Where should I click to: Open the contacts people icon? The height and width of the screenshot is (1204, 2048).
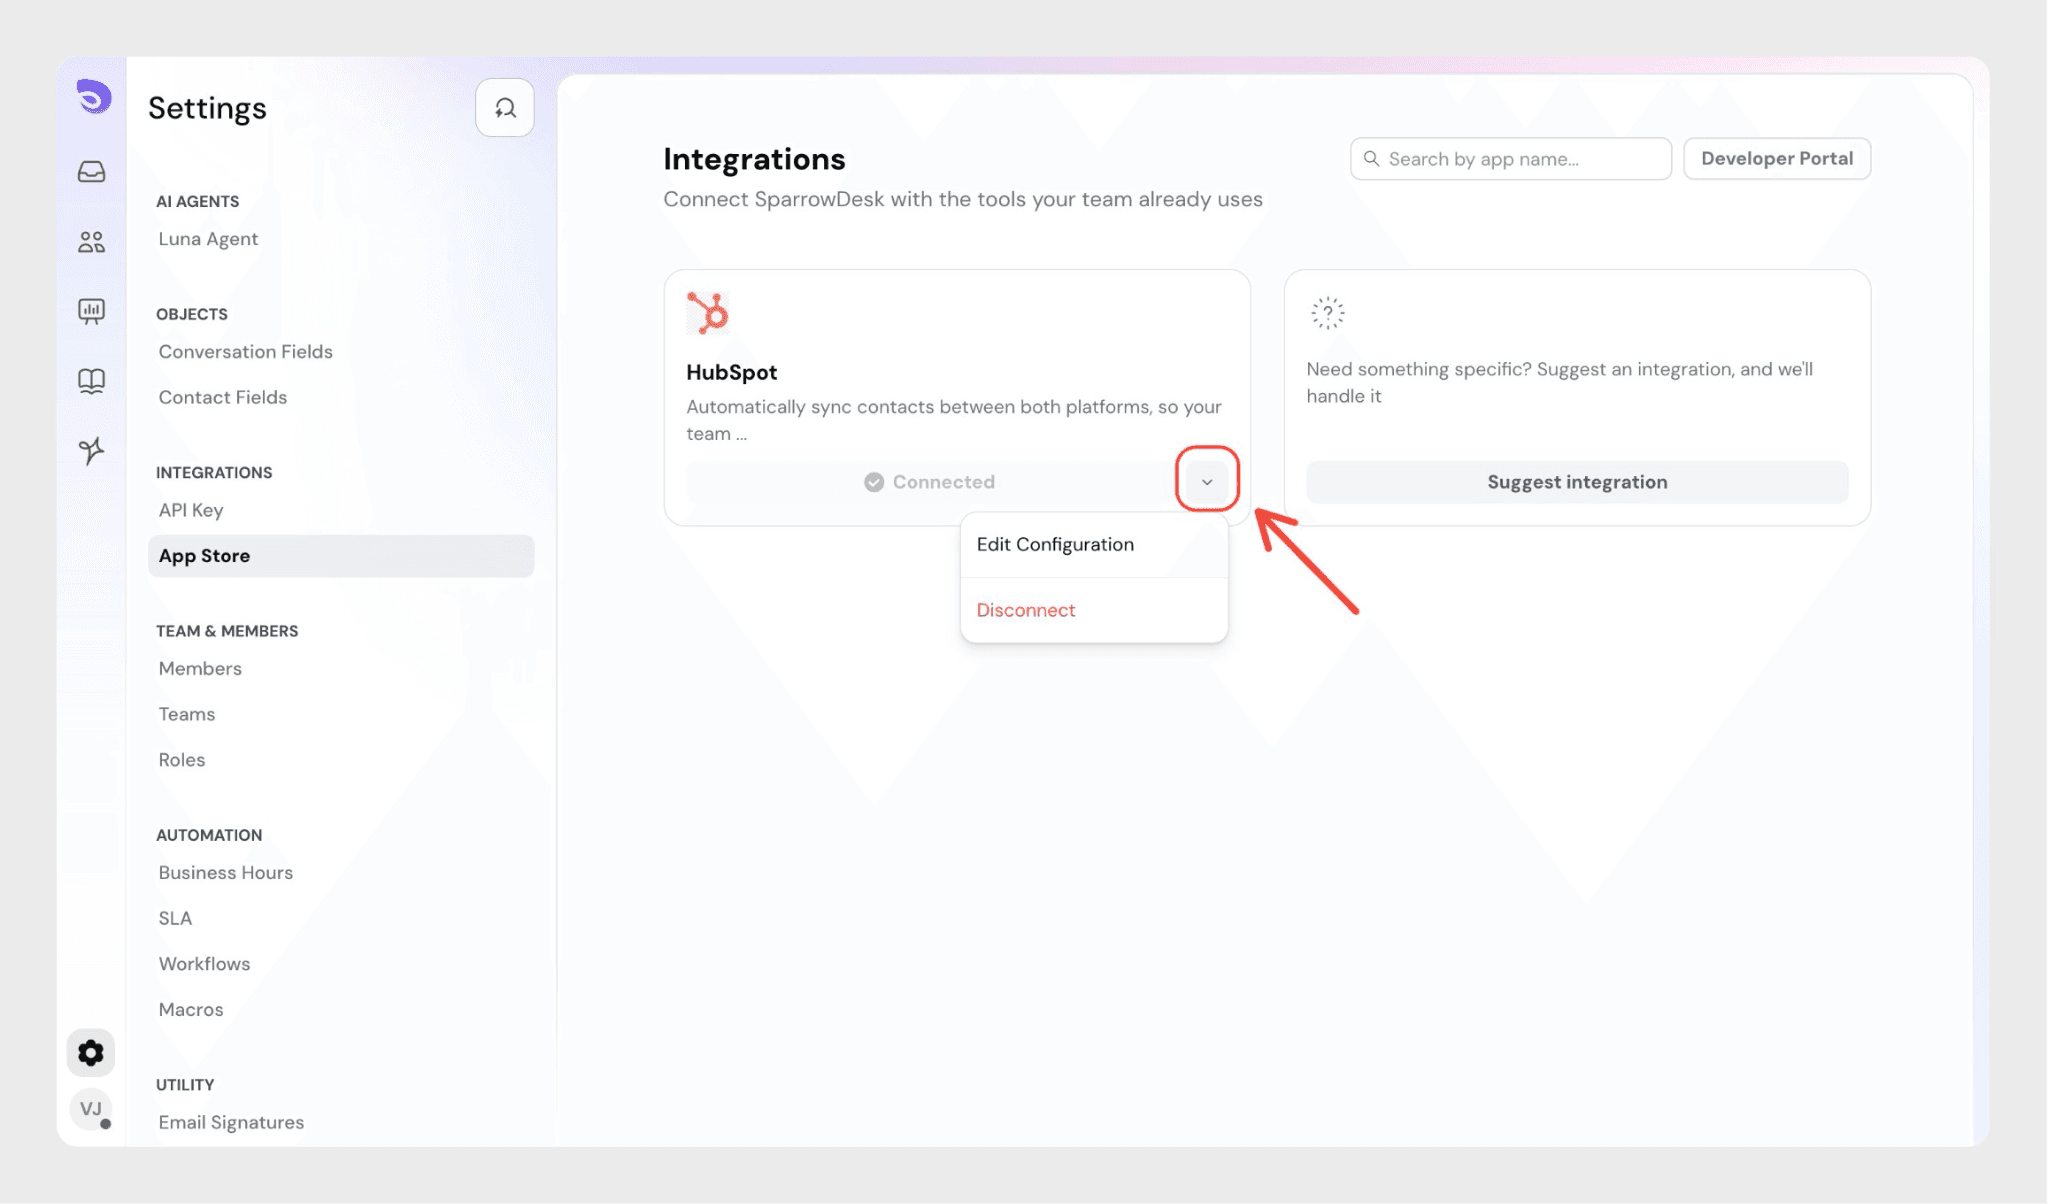91,242
